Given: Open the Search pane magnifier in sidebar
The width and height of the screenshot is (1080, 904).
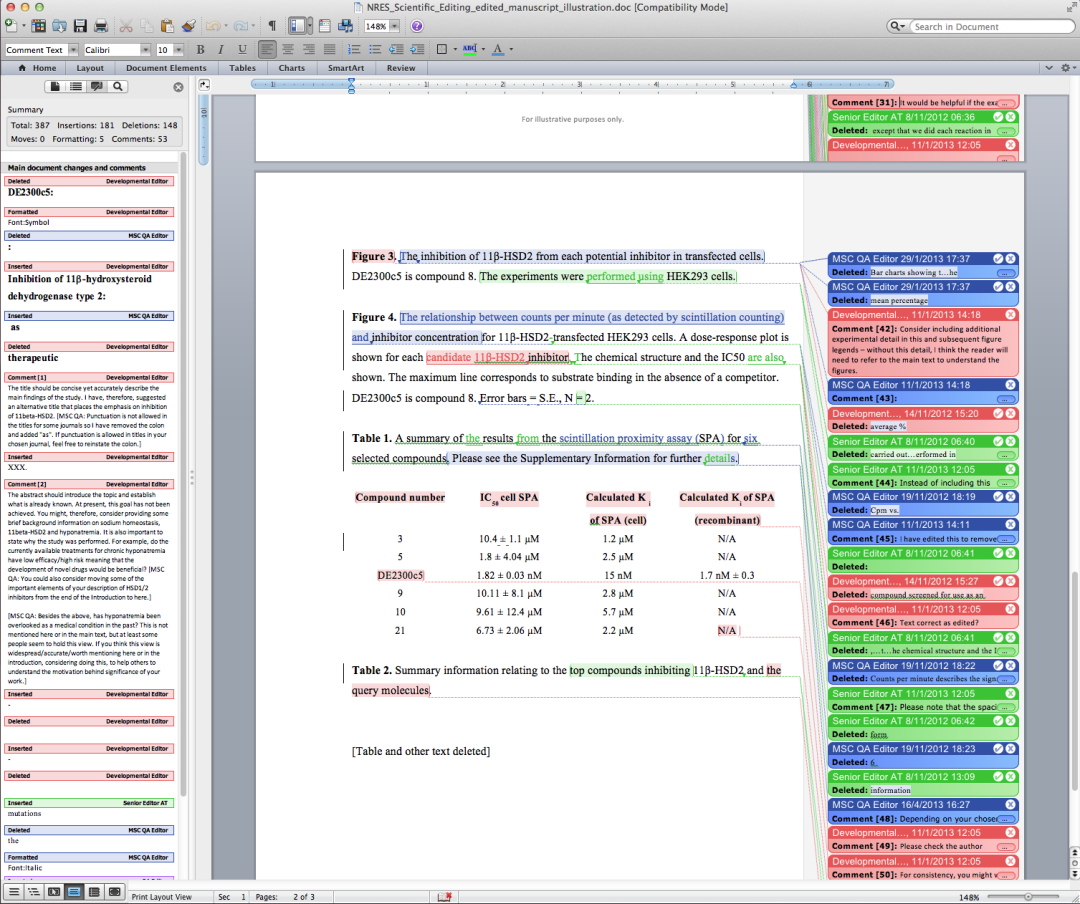Looking at the screenshot, I should coord(118,86).
